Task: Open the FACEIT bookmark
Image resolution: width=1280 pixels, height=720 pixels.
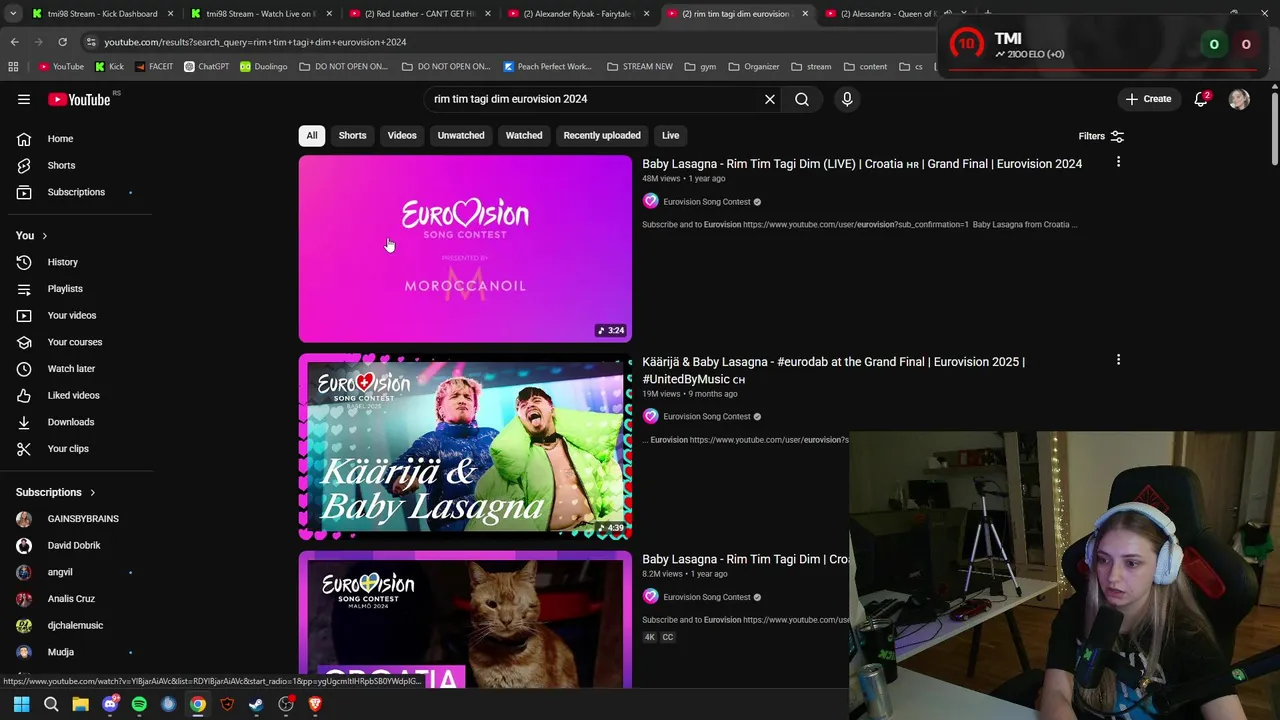Action: coord(153,67)
